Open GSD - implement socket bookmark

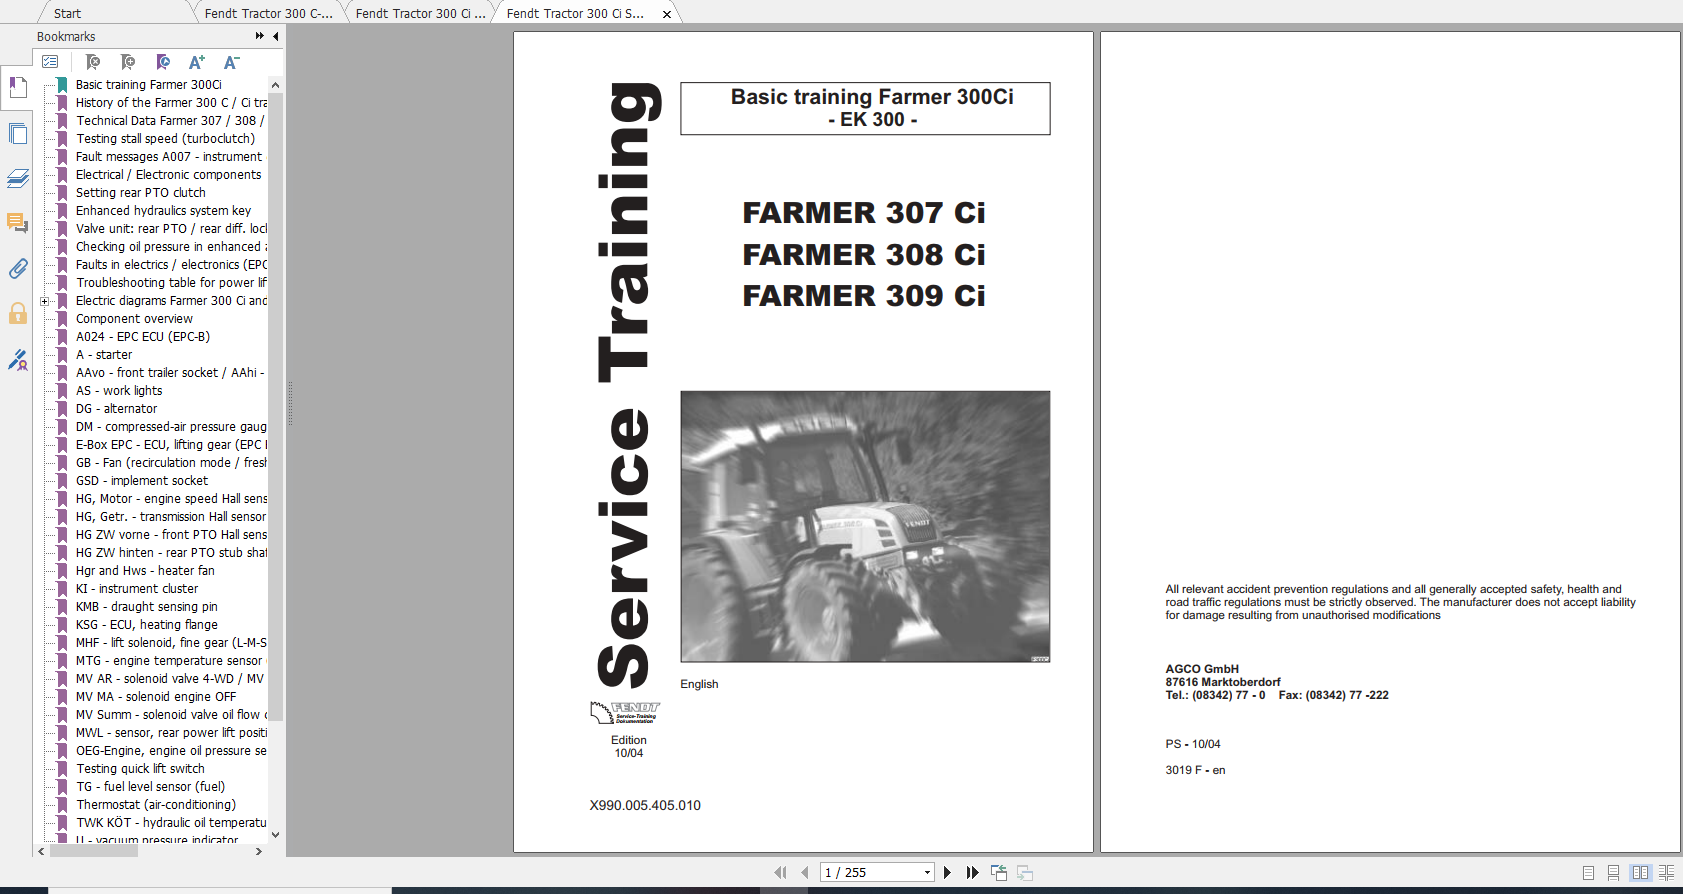[x=141, y=481]
